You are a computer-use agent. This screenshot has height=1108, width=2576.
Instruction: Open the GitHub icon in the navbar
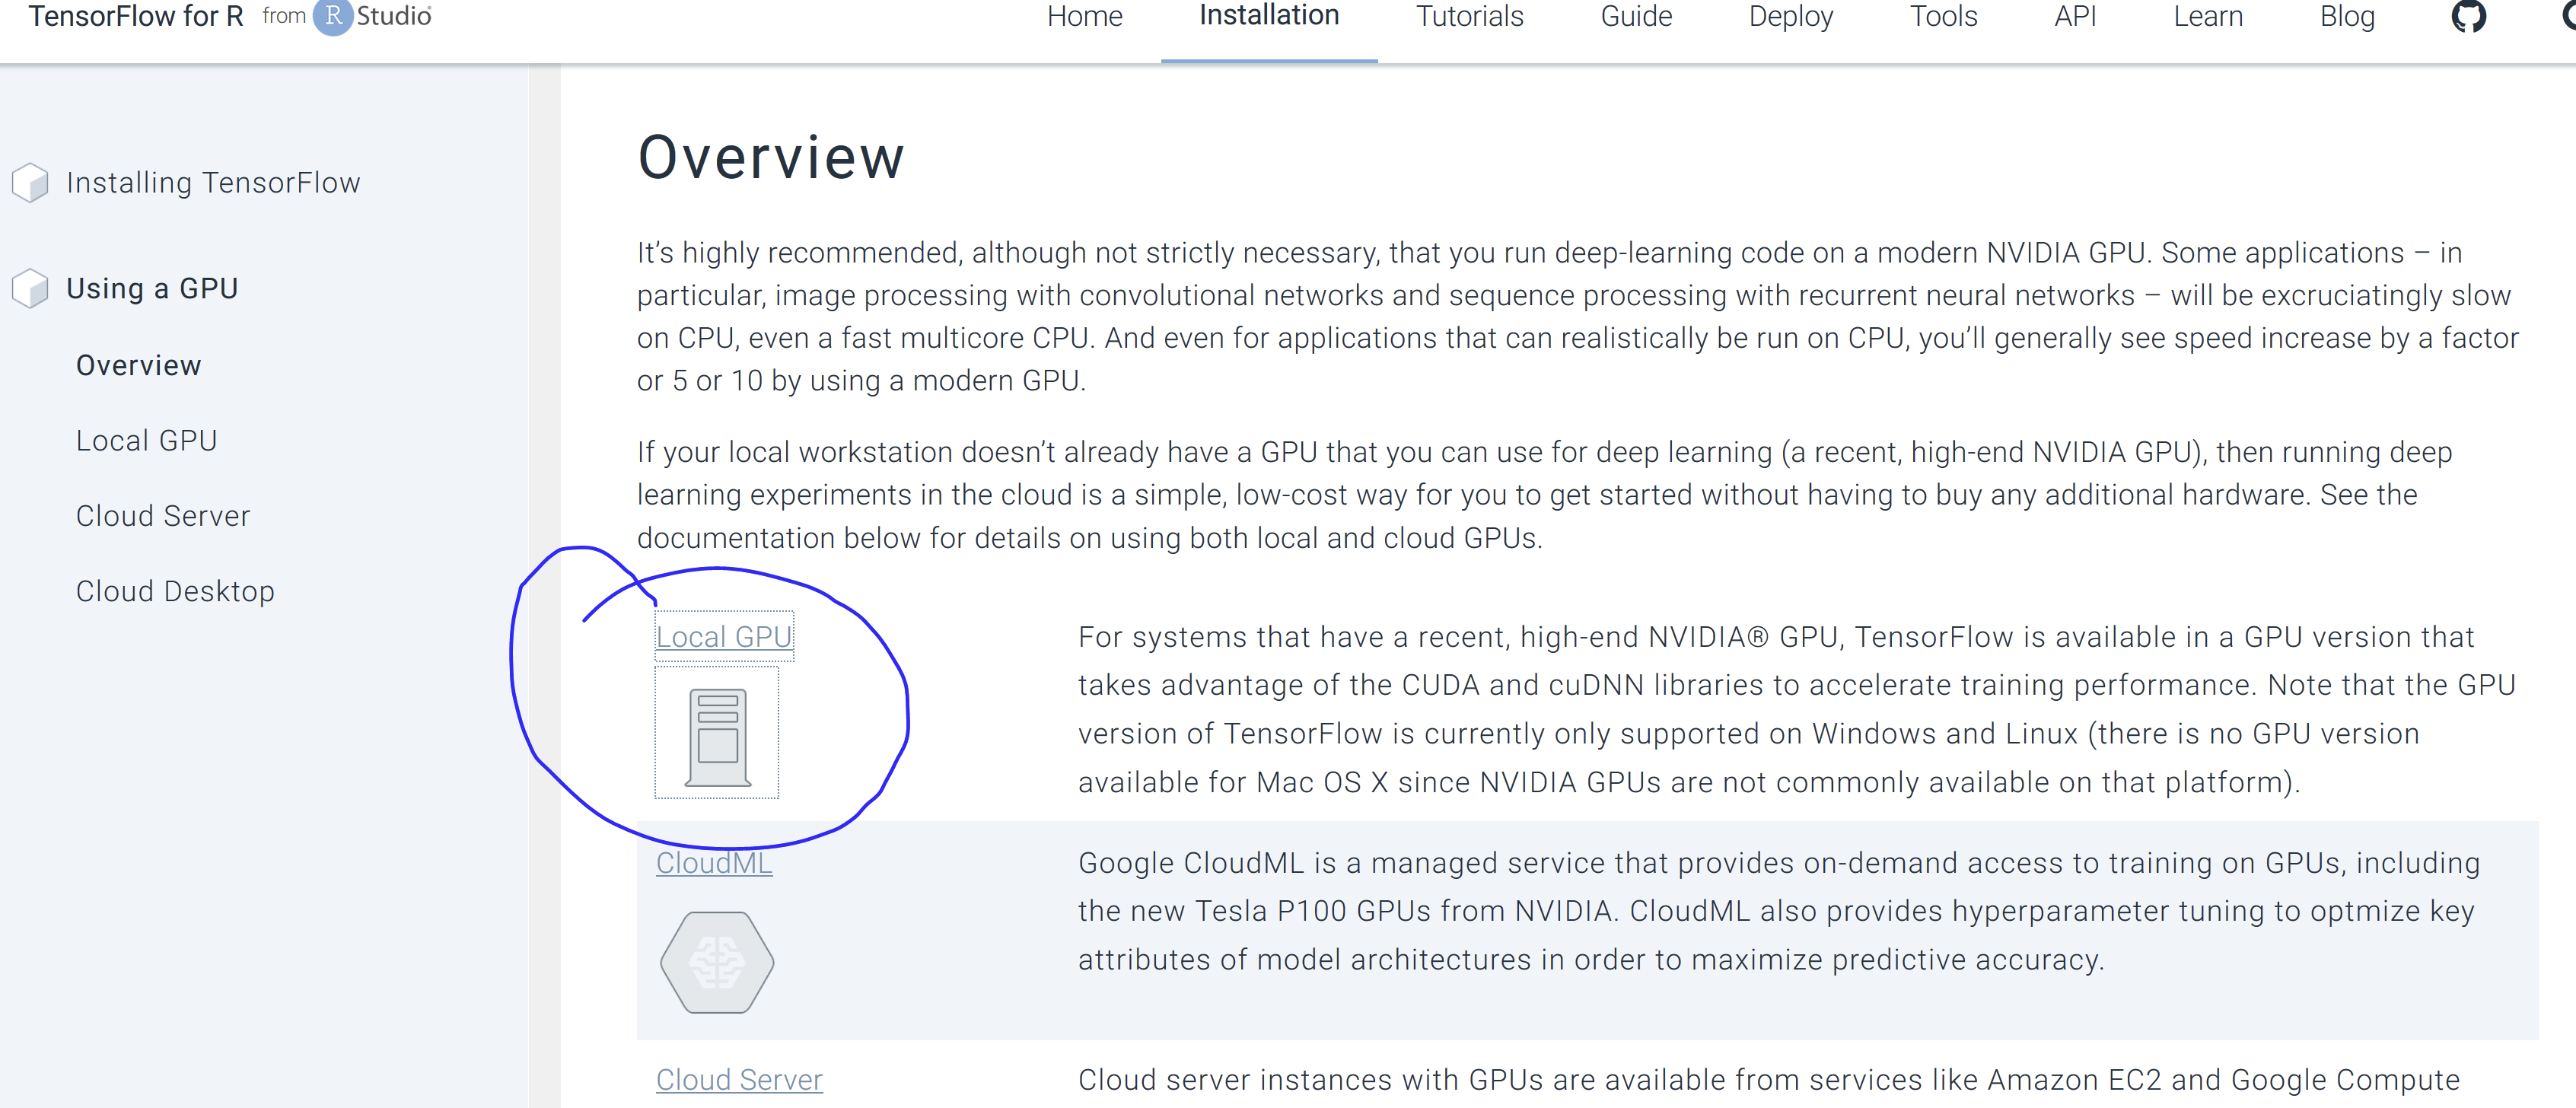[x=2470, y=16]
